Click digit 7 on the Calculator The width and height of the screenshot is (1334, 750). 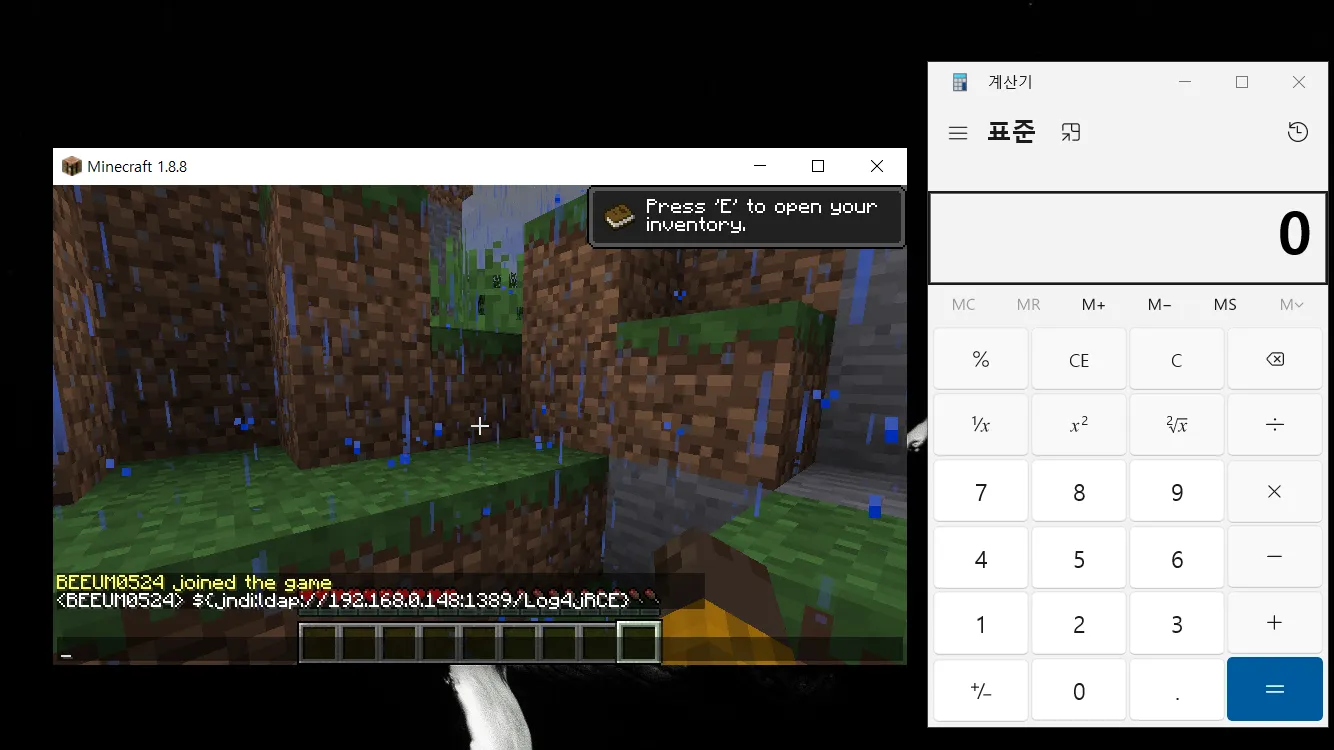[981, 491]
